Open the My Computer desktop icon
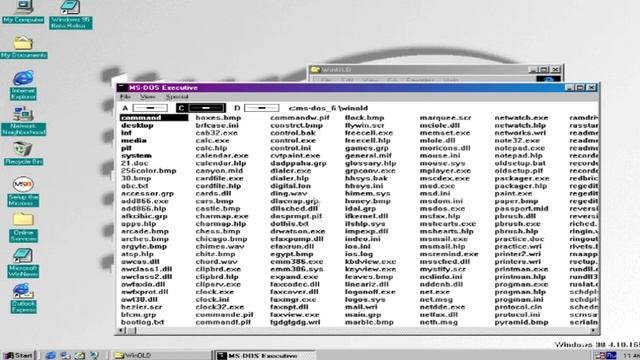This screenshot has width=640, height=360. point(23,11)
